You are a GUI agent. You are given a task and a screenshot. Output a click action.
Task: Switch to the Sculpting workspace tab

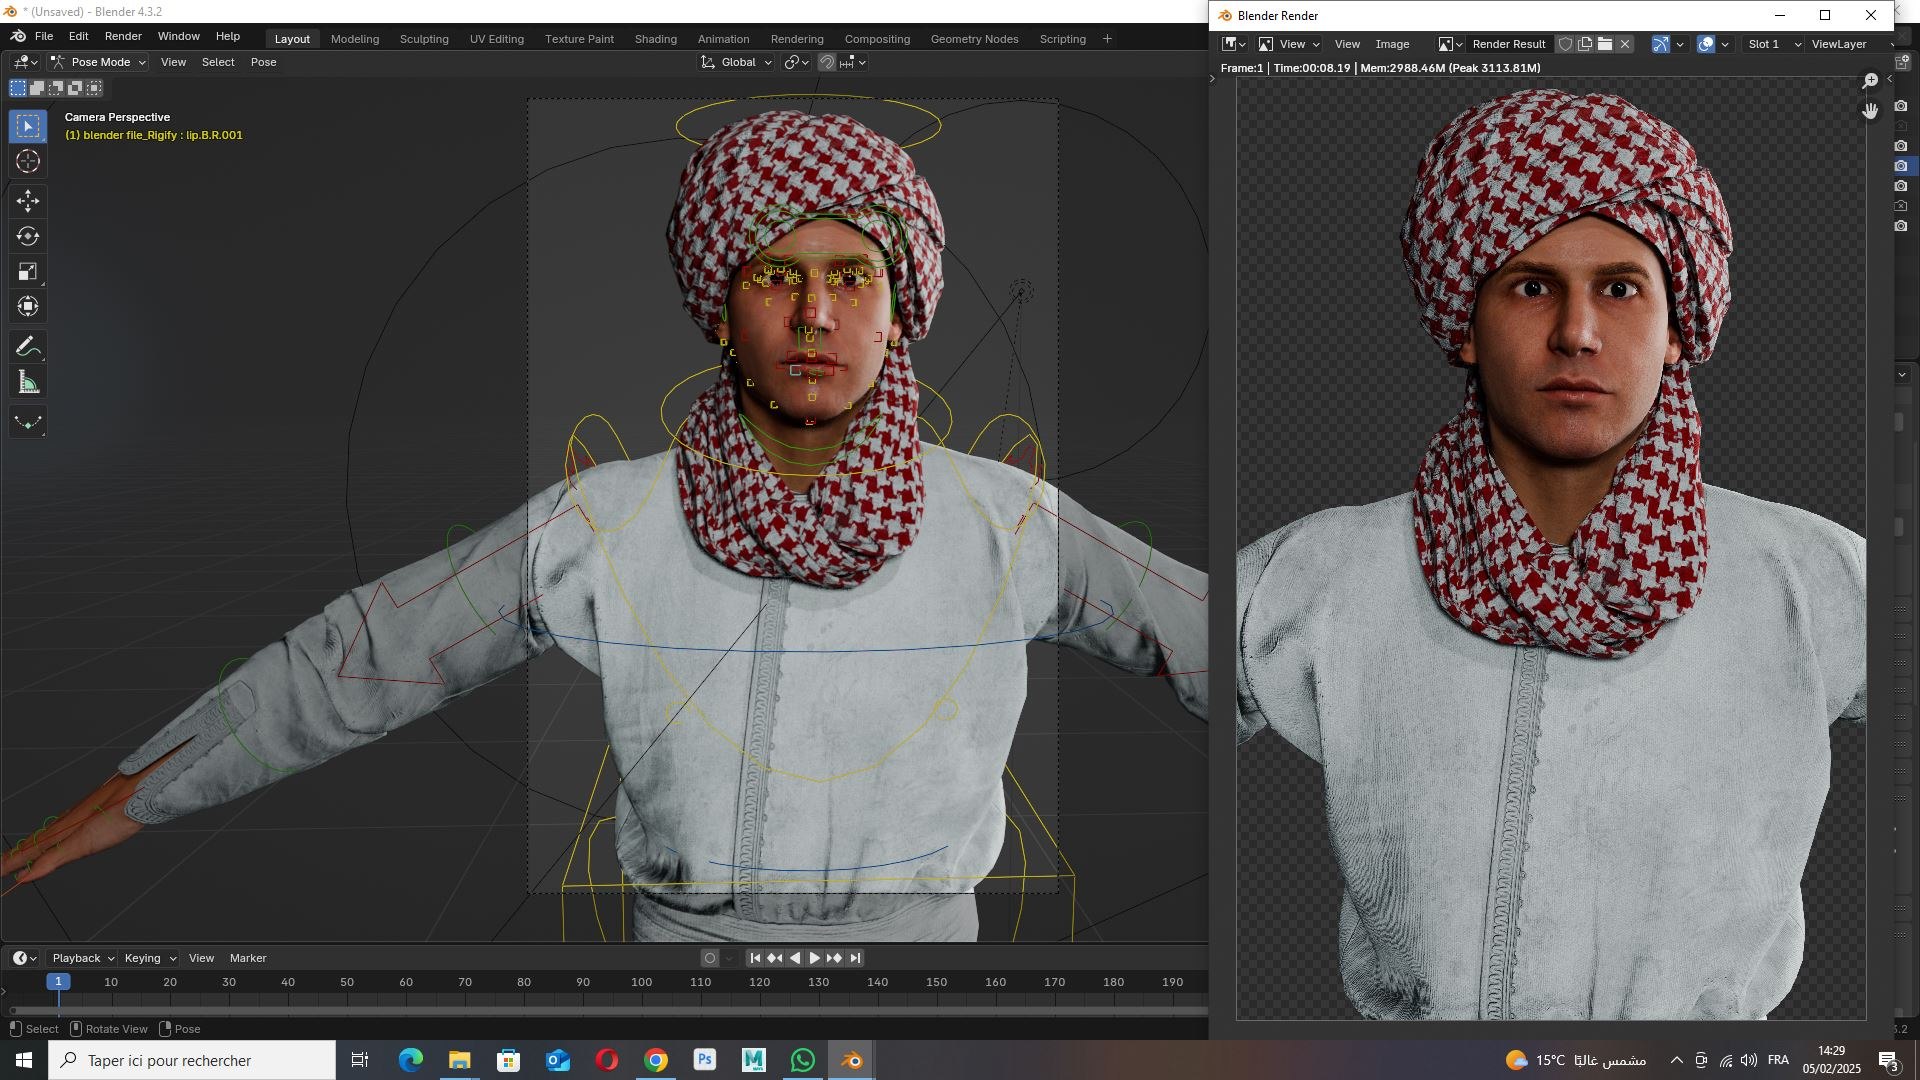tap(424, 39)
